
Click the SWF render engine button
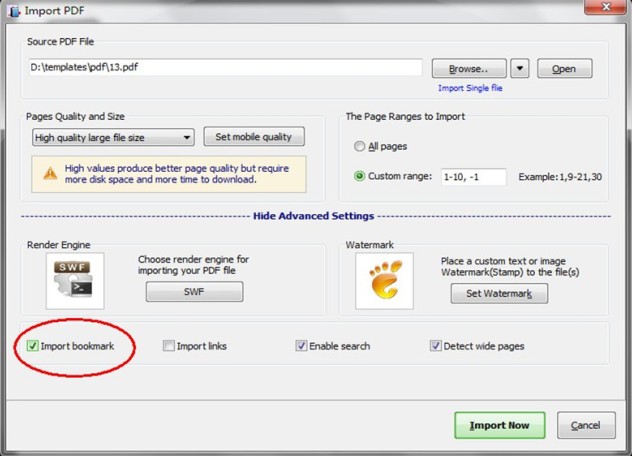pyautogui.click(x=194, y=292)
